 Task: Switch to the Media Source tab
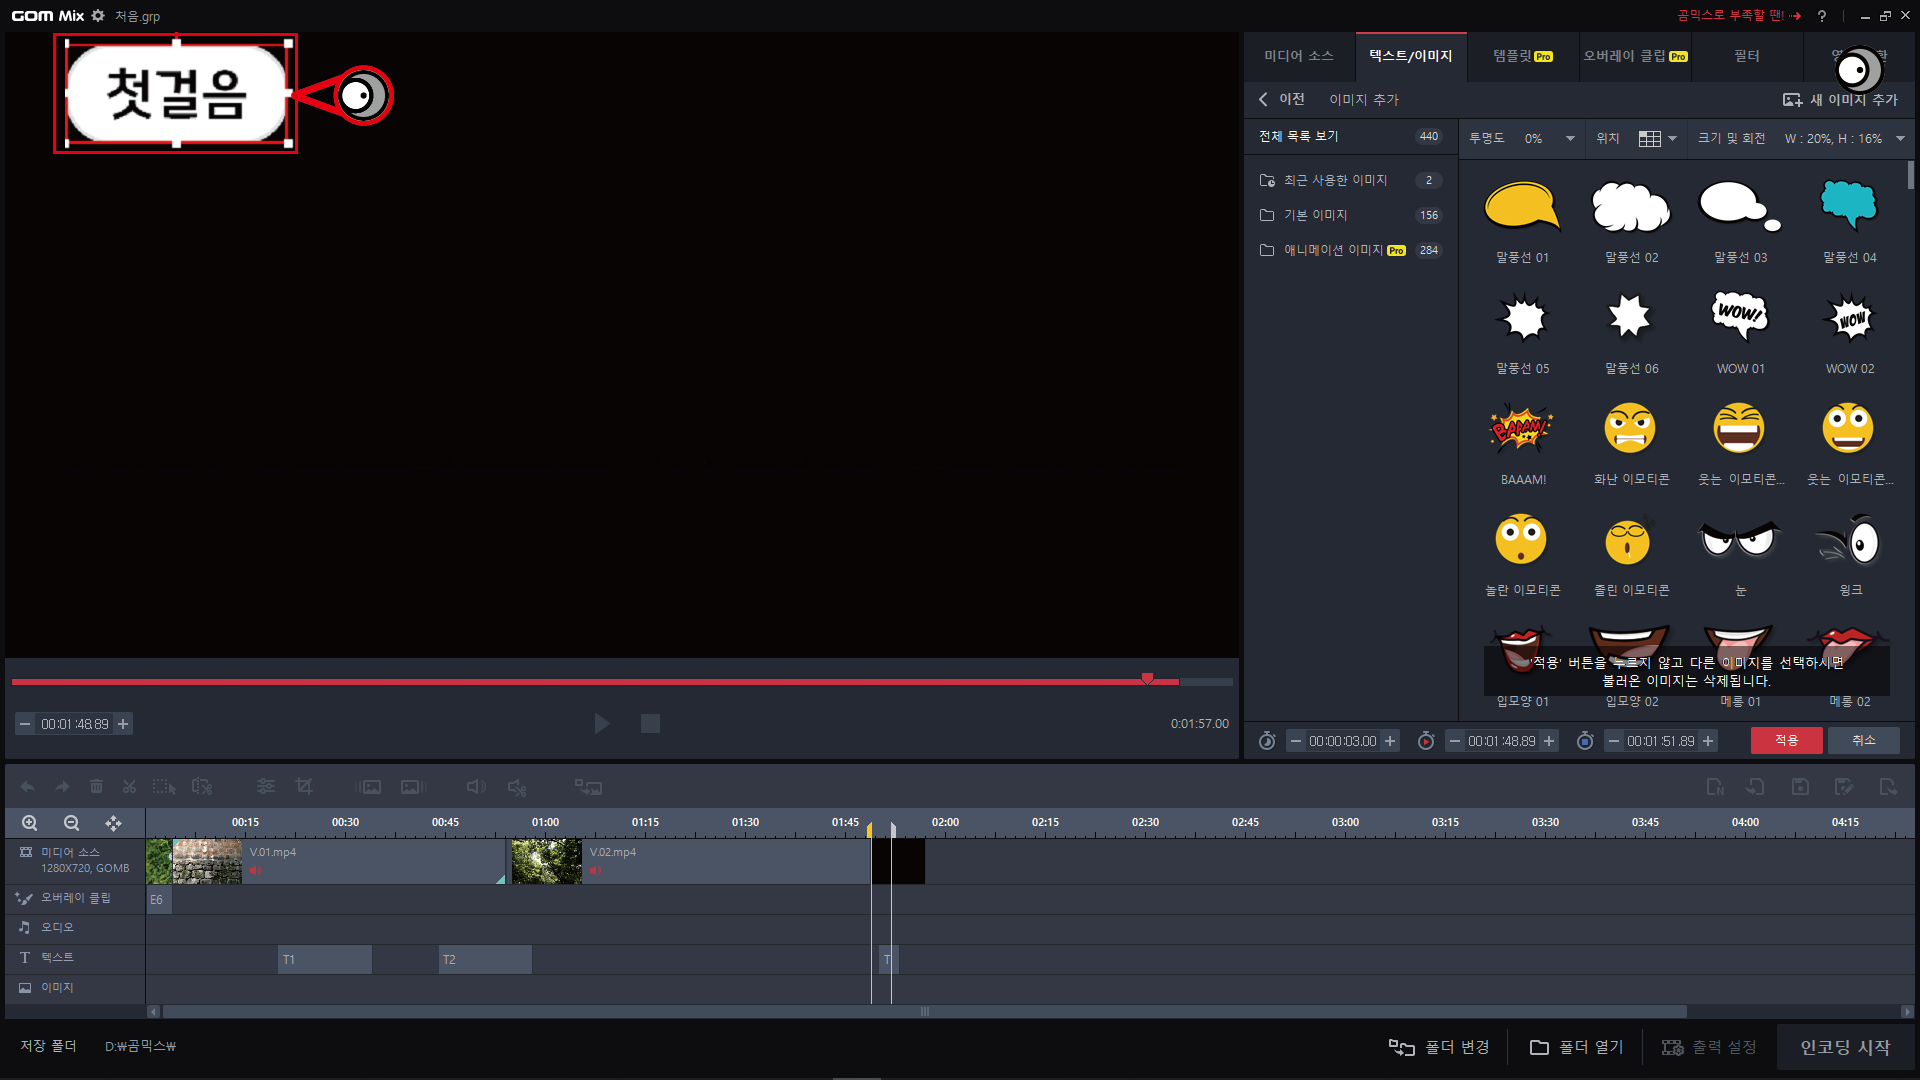pos(1298,56)
